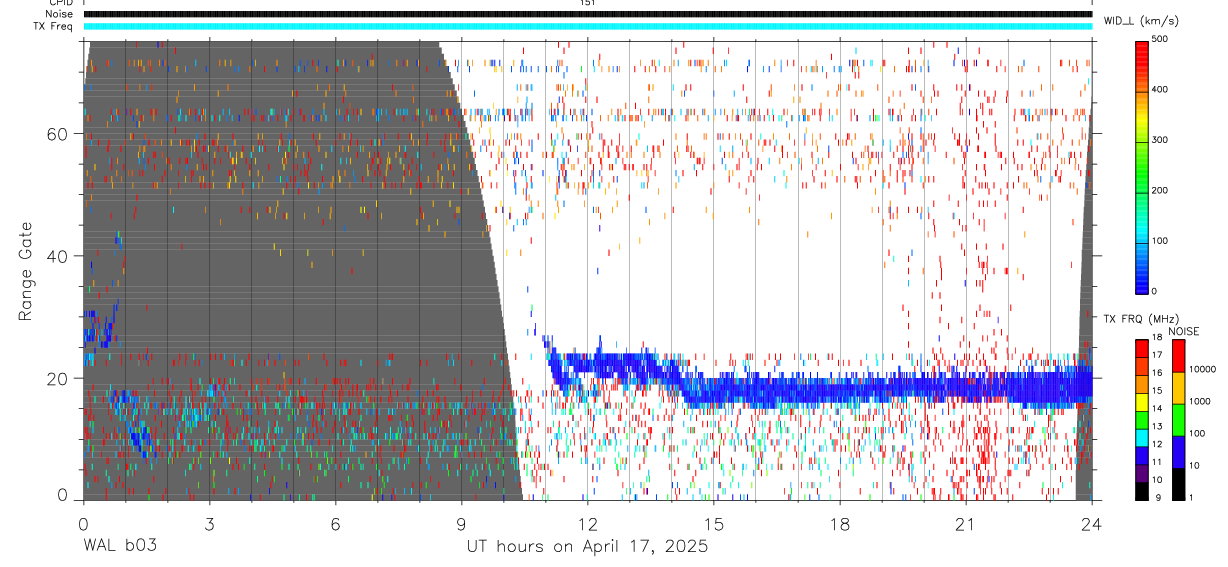Pick the green middle of width colorbar
The width and height of the screenshot is (1228, 567).
click(x=1142, y=166)
